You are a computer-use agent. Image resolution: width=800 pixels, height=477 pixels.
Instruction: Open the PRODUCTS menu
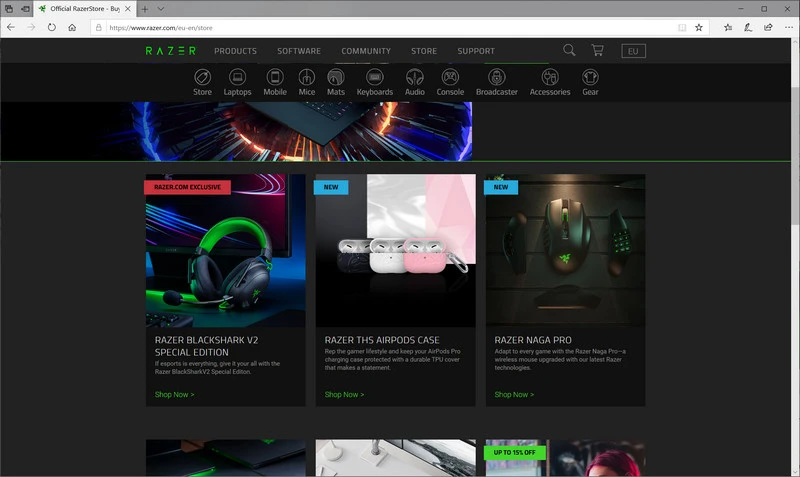(235, 51)
